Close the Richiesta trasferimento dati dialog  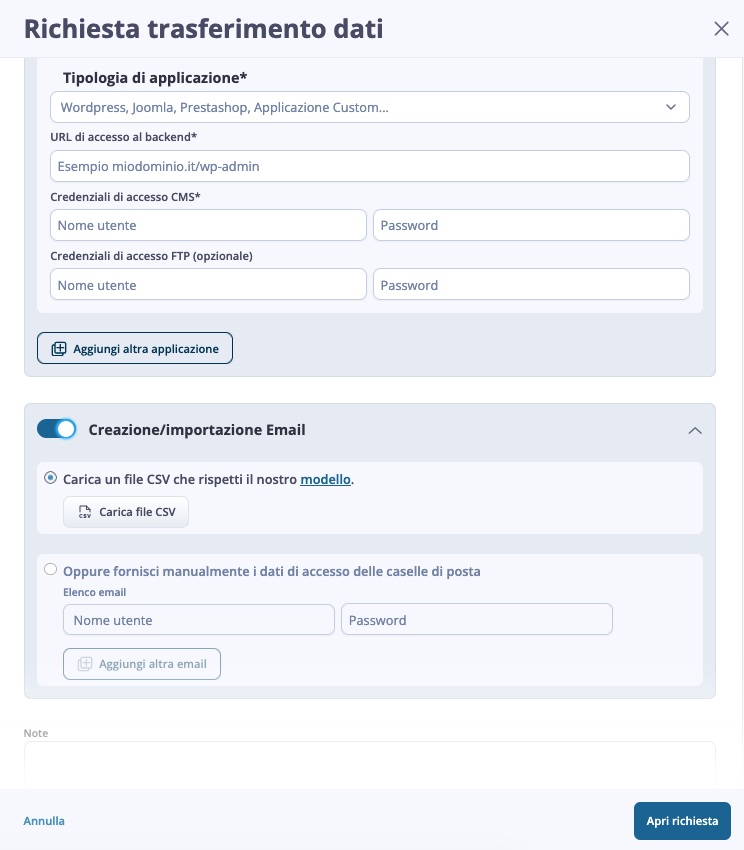click(x=721, y=29)
